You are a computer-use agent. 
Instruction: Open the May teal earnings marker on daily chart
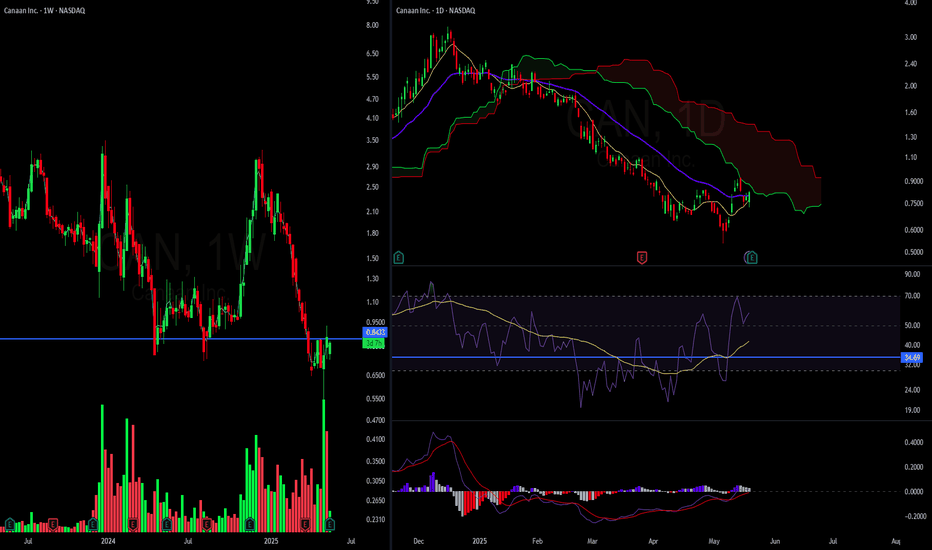[x=752, y=257]
